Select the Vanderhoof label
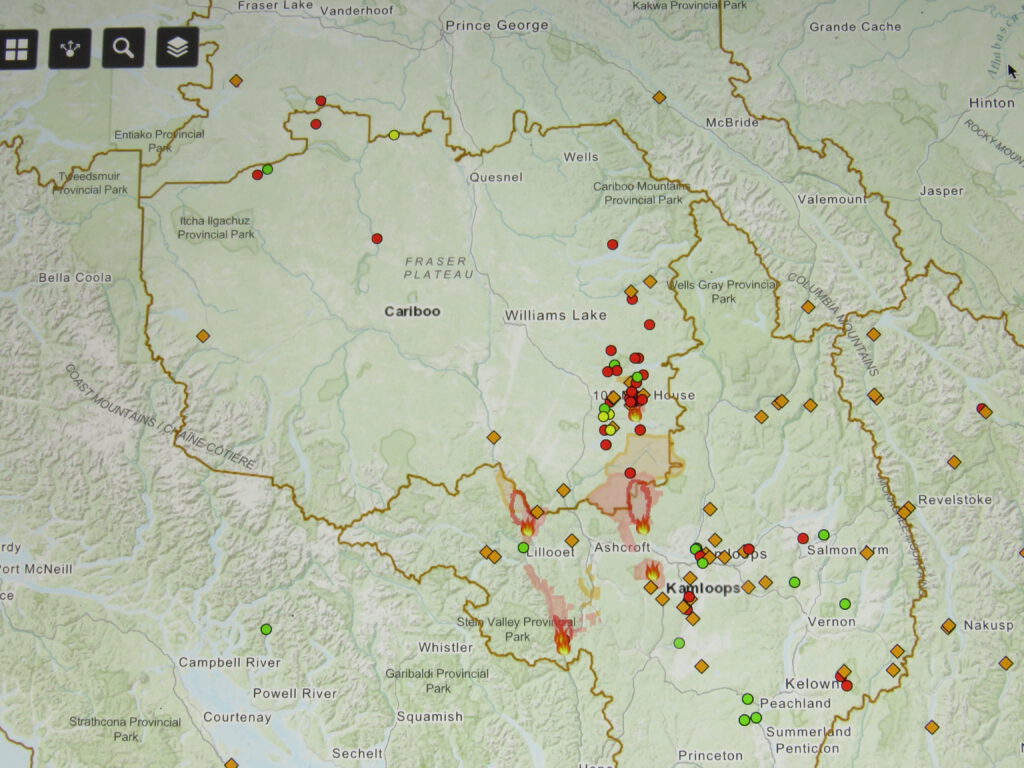Viewport: 1024px width, 768px height. 357,10
